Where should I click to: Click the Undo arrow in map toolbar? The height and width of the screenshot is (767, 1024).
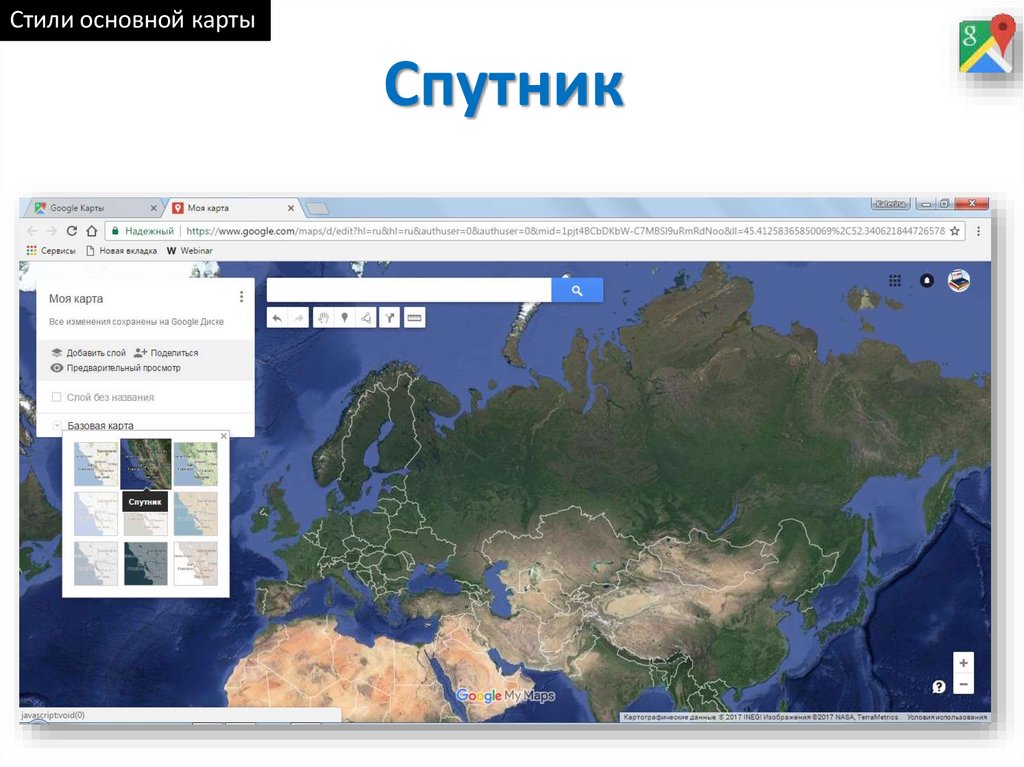pos(278,318)
